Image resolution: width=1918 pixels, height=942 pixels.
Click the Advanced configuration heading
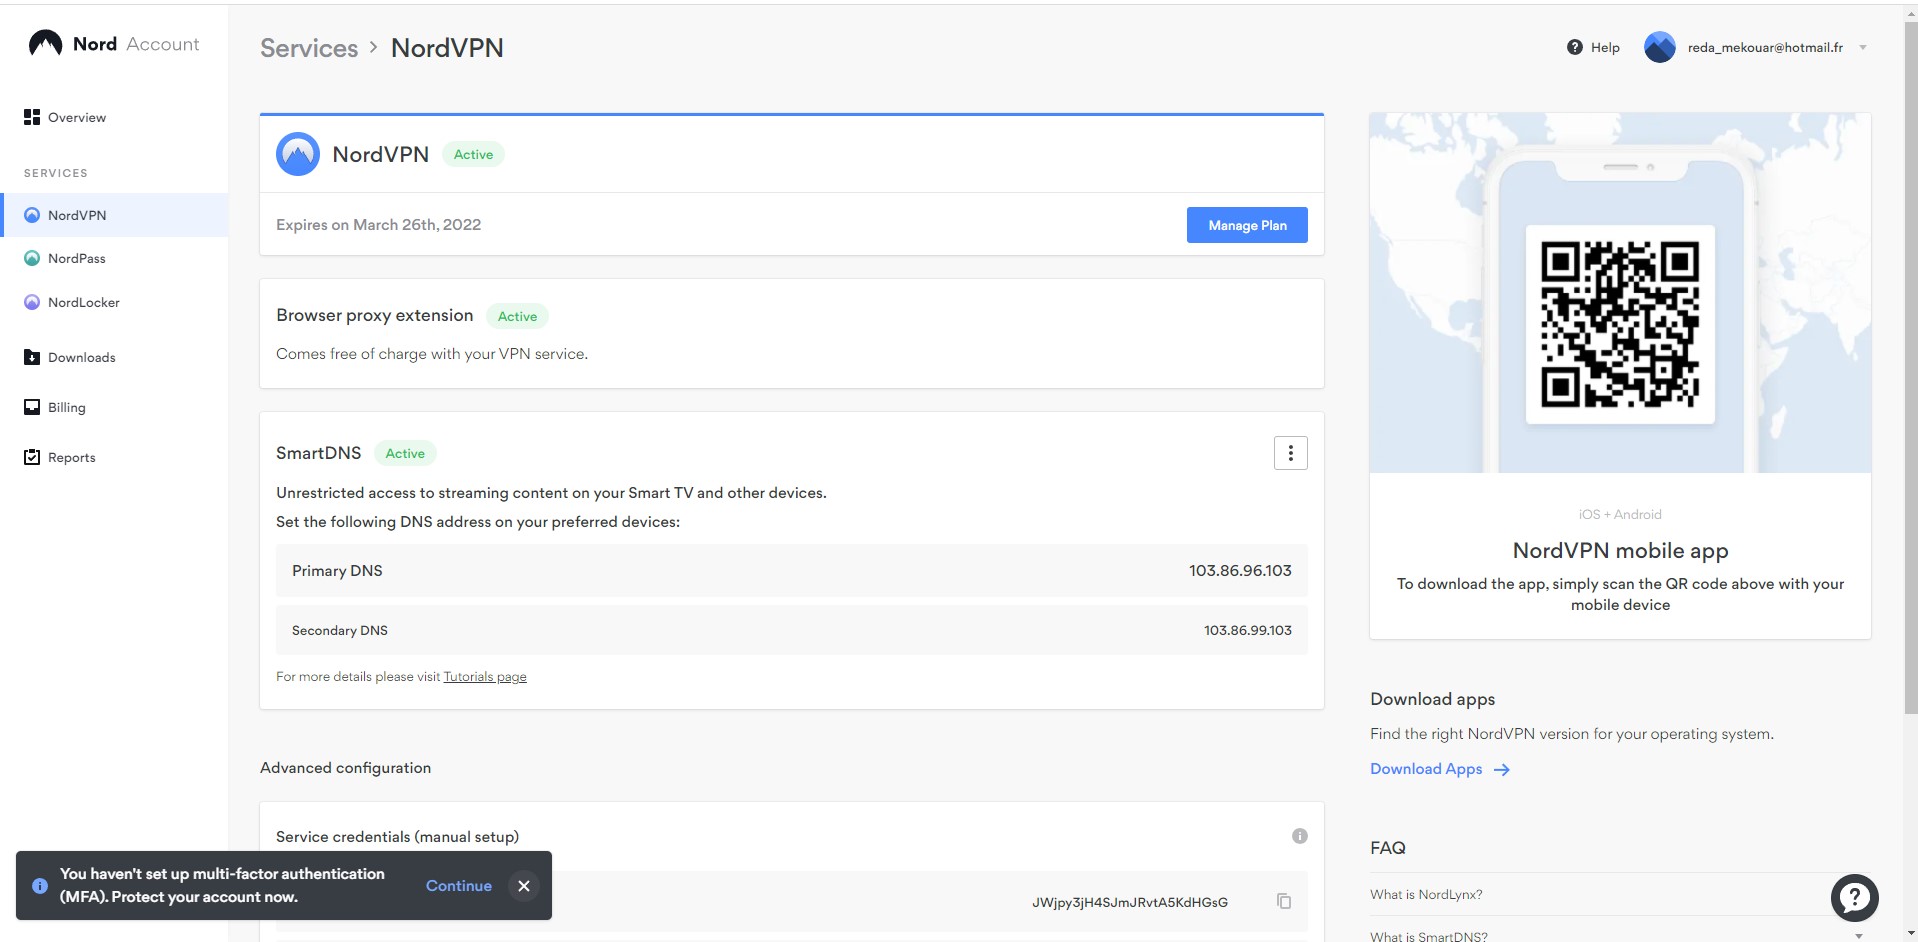345,768
